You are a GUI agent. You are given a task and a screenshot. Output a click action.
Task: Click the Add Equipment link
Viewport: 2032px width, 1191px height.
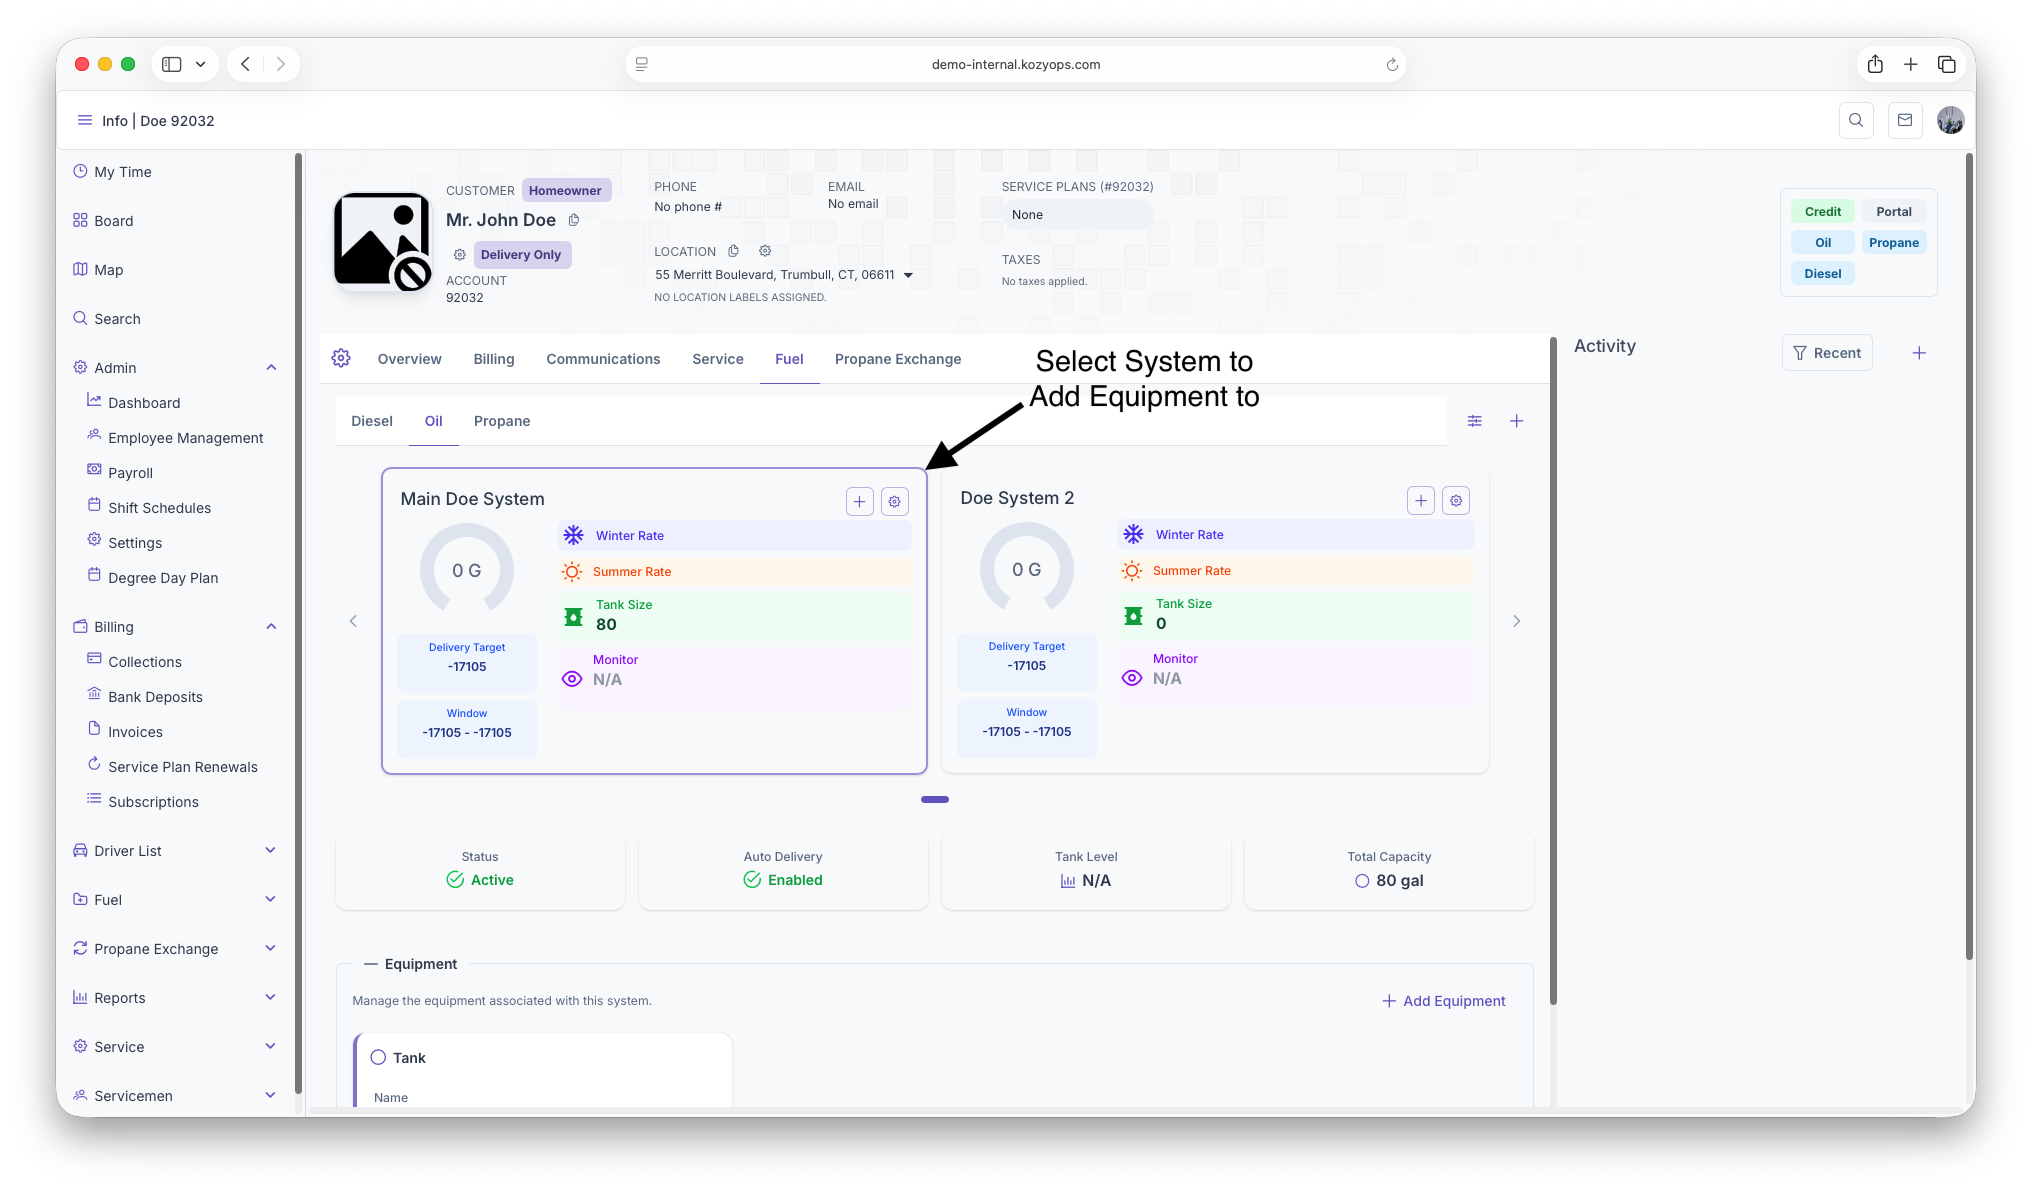pos(1443,1001)
